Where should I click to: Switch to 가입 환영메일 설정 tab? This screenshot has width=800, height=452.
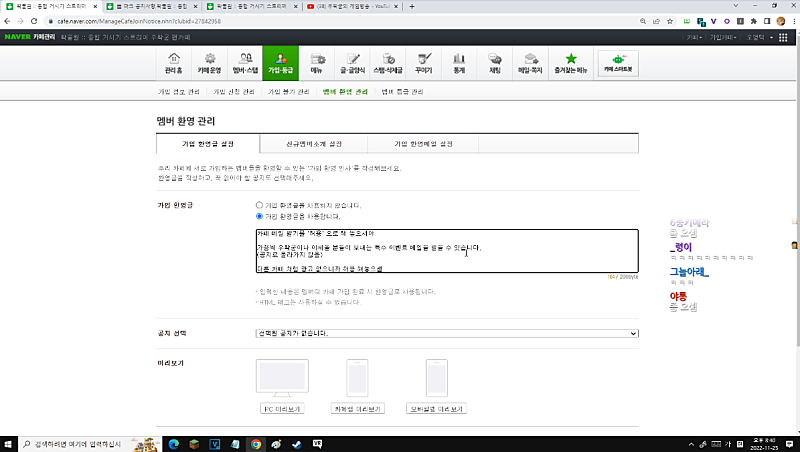tap(423, 144)
